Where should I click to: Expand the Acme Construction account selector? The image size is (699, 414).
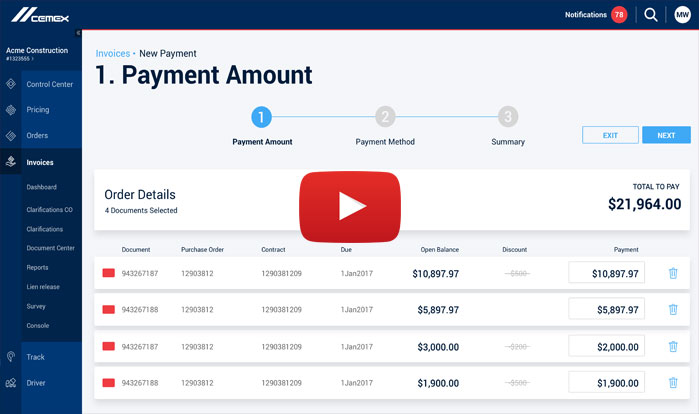tap(37, 53)
